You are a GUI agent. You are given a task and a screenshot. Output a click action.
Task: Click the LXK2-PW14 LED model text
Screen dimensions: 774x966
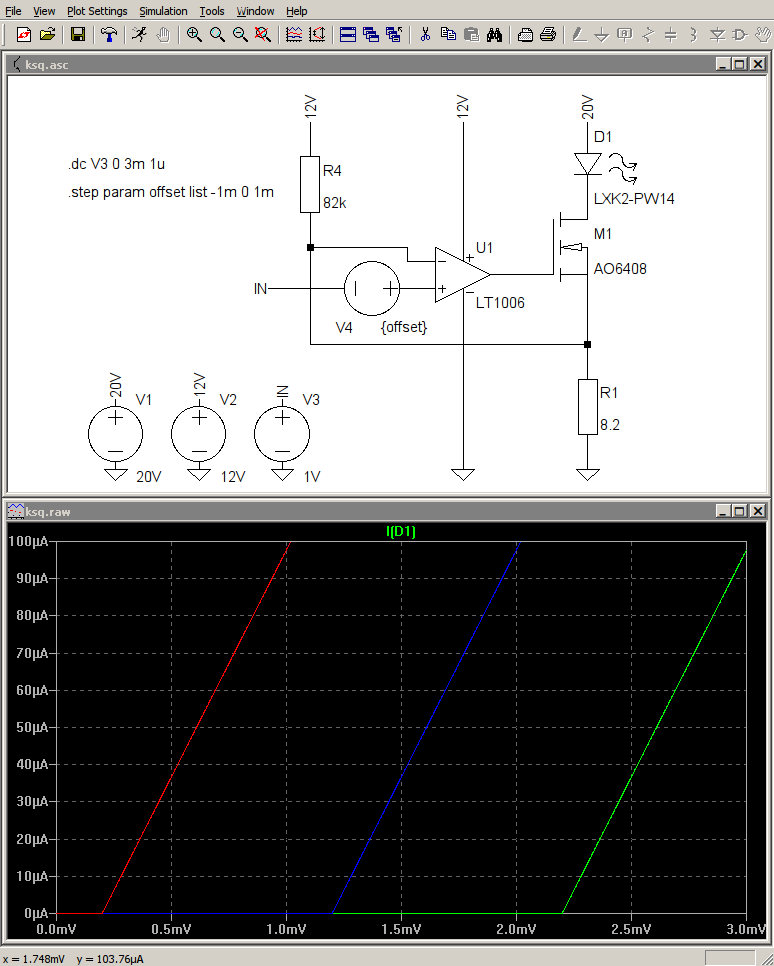(x=634, y=198)
